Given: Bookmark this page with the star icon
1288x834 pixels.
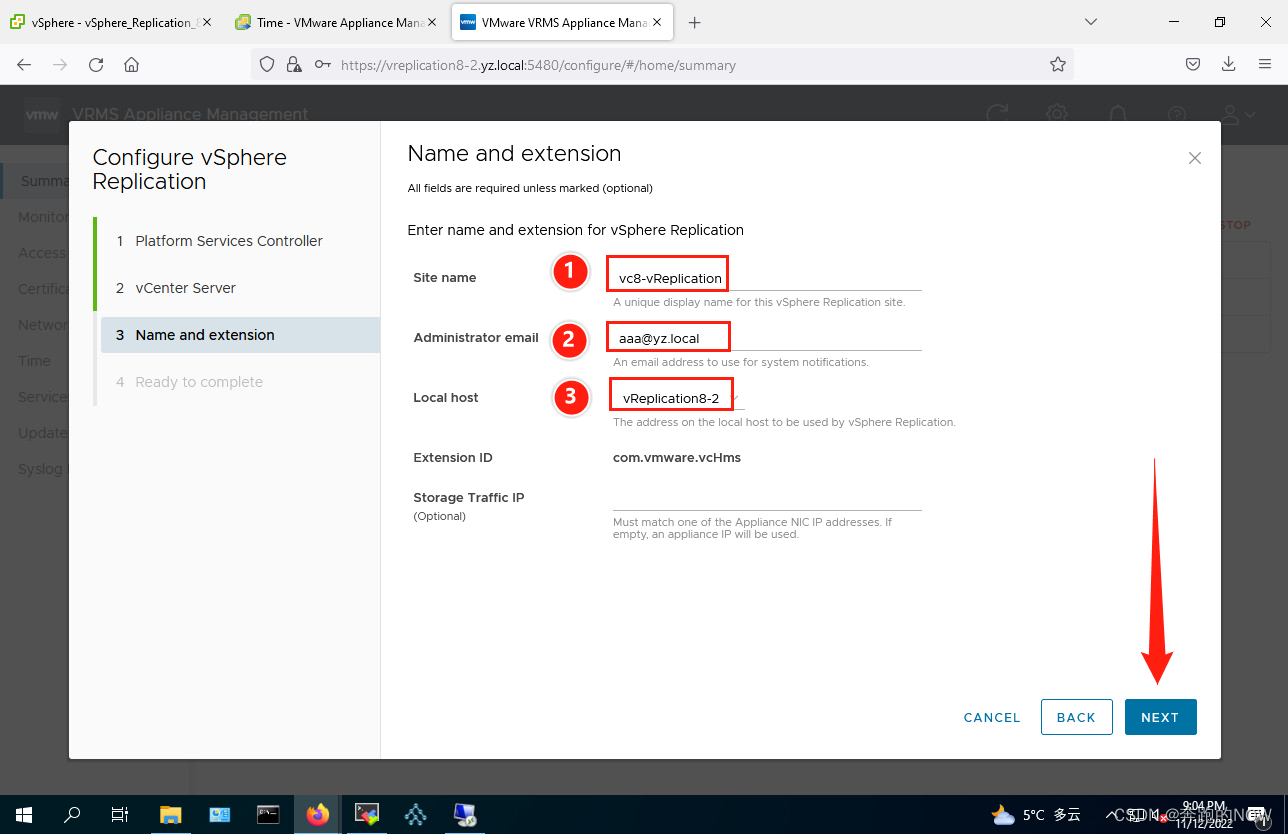Looking at the screenshot, I should pyautogui.click(x=1058, y=65).
